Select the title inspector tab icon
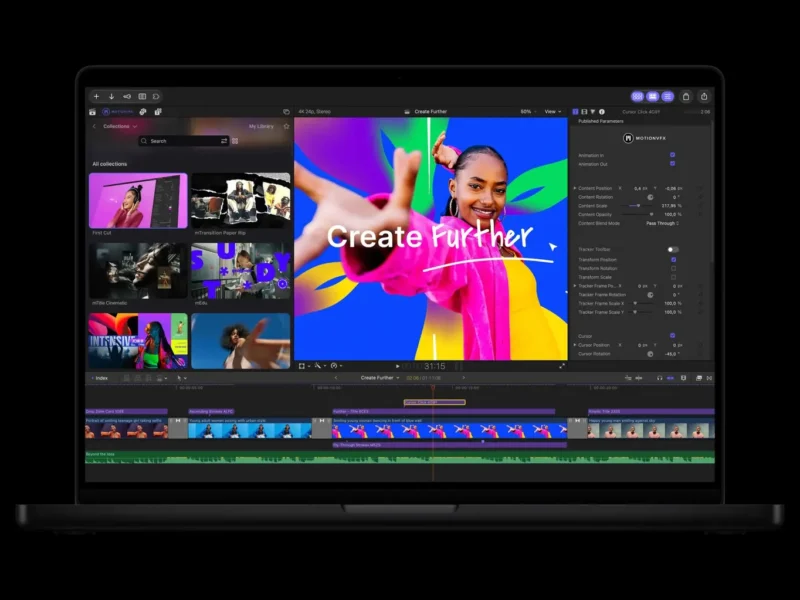 coord(576,112)
